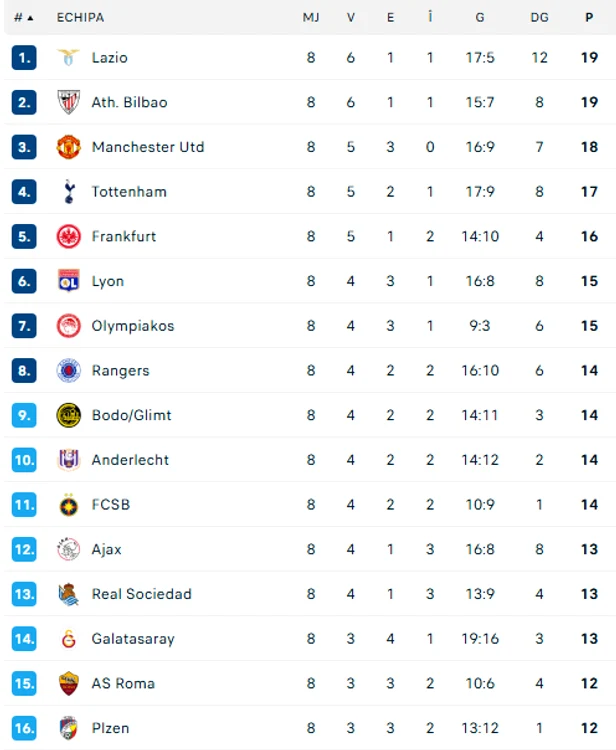
Task: Sort table by ECHIPA team header
Action: pyautogui.click(x=80, y=18)
